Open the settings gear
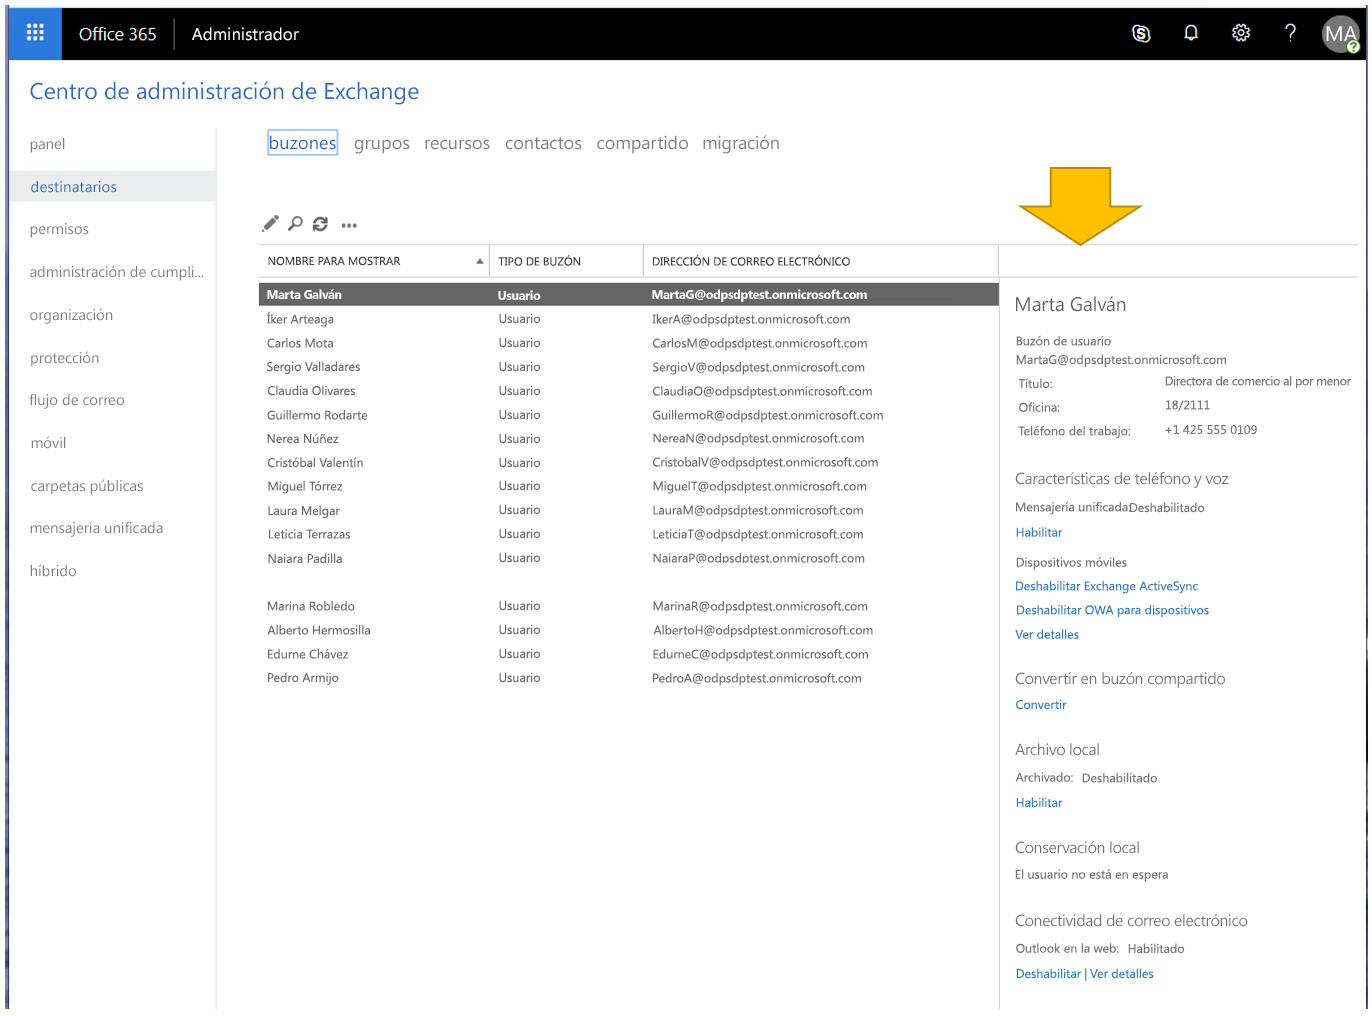1372x1016 pixels. (x=1241, y=33)
